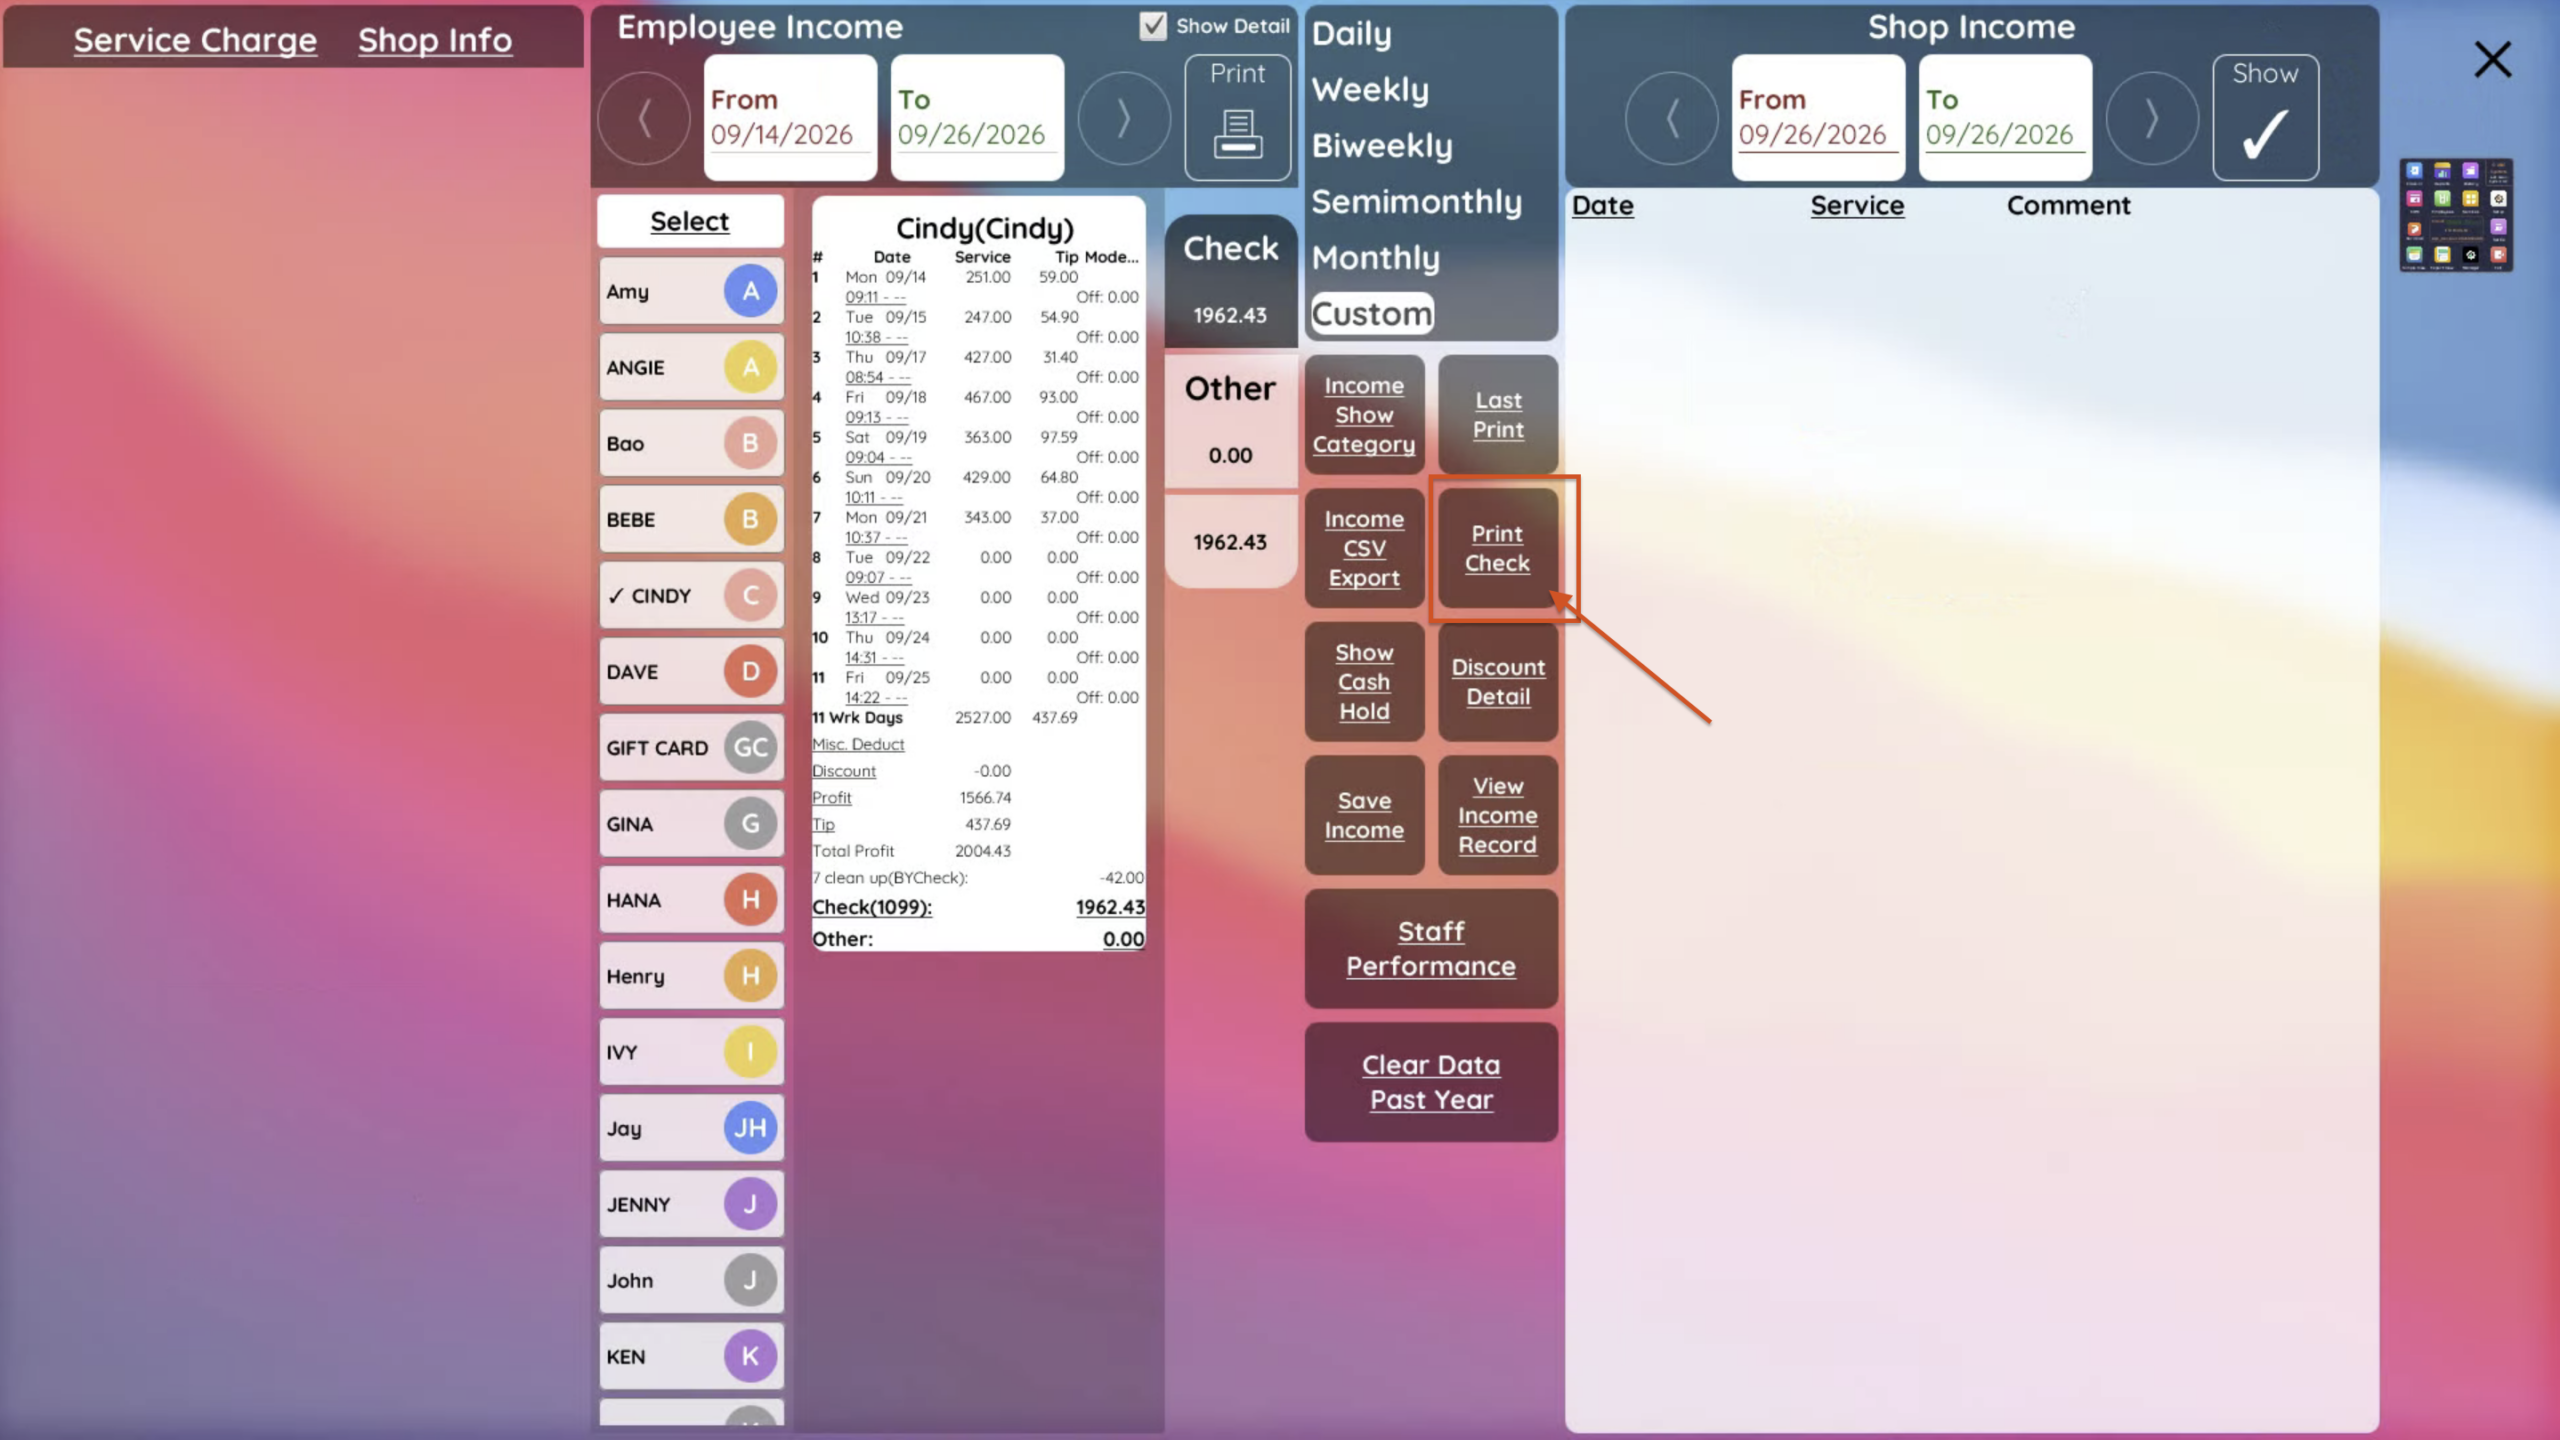Viewport: 2560px width, 1440px height.
Task: Click the Select header above employees
Action: pyautogui.click(x=690, y=221)
